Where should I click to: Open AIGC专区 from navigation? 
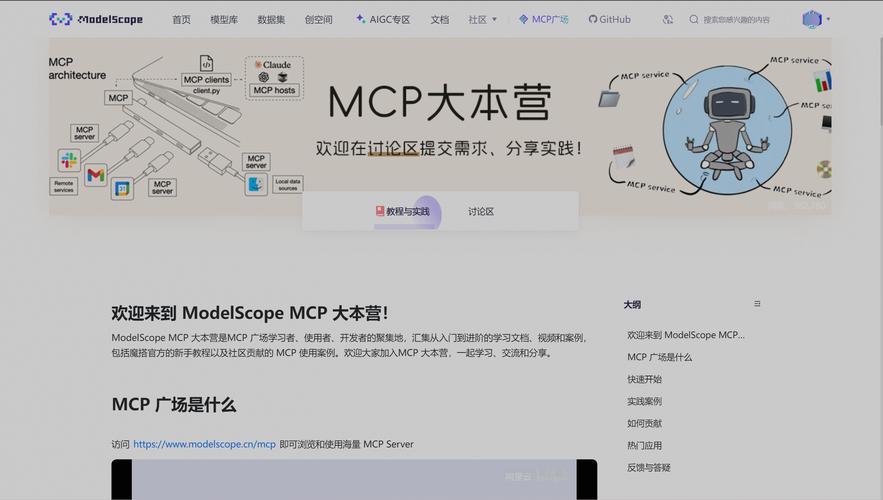point(383,20)
